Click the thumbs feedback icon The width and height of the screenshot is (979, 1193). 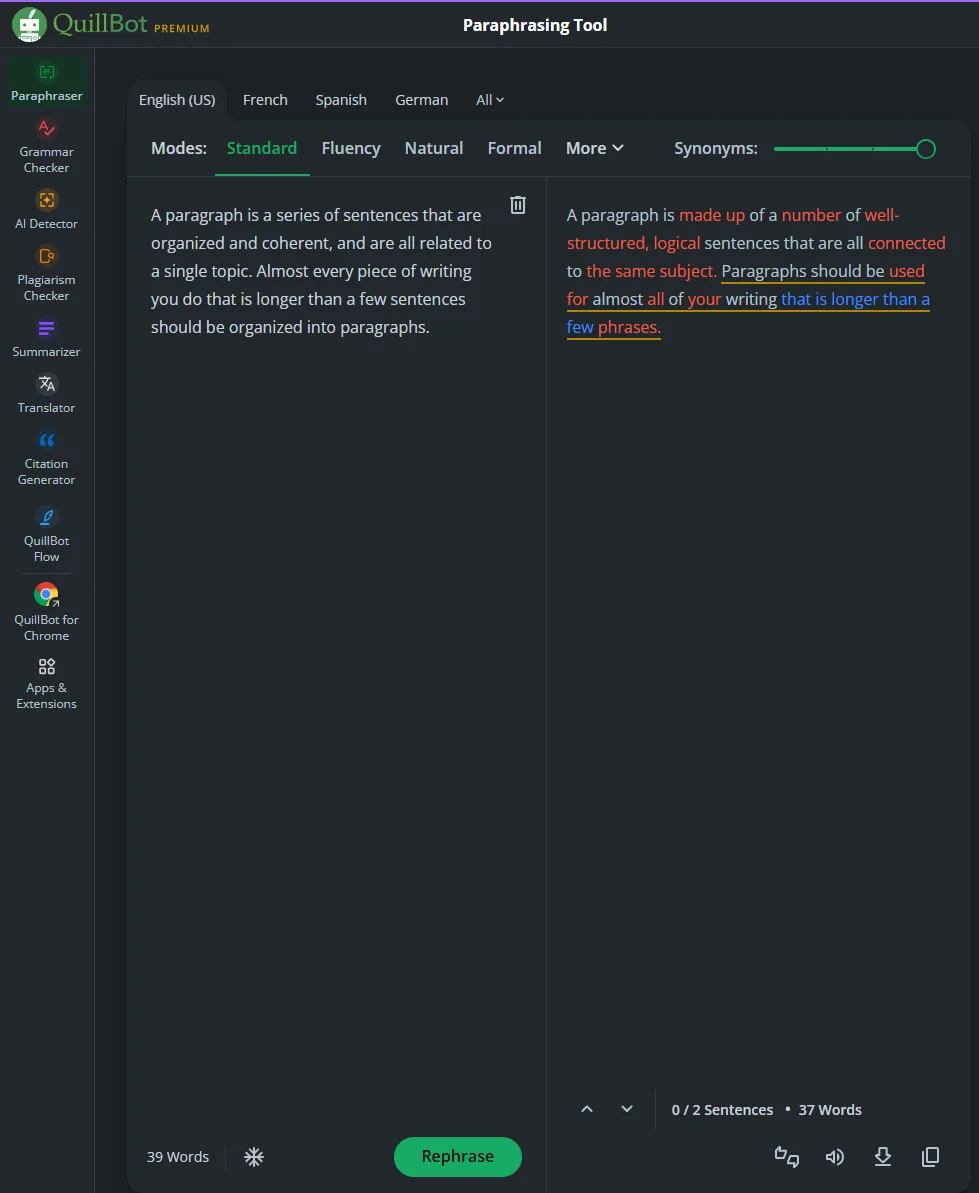click(x=787, y=1157)
